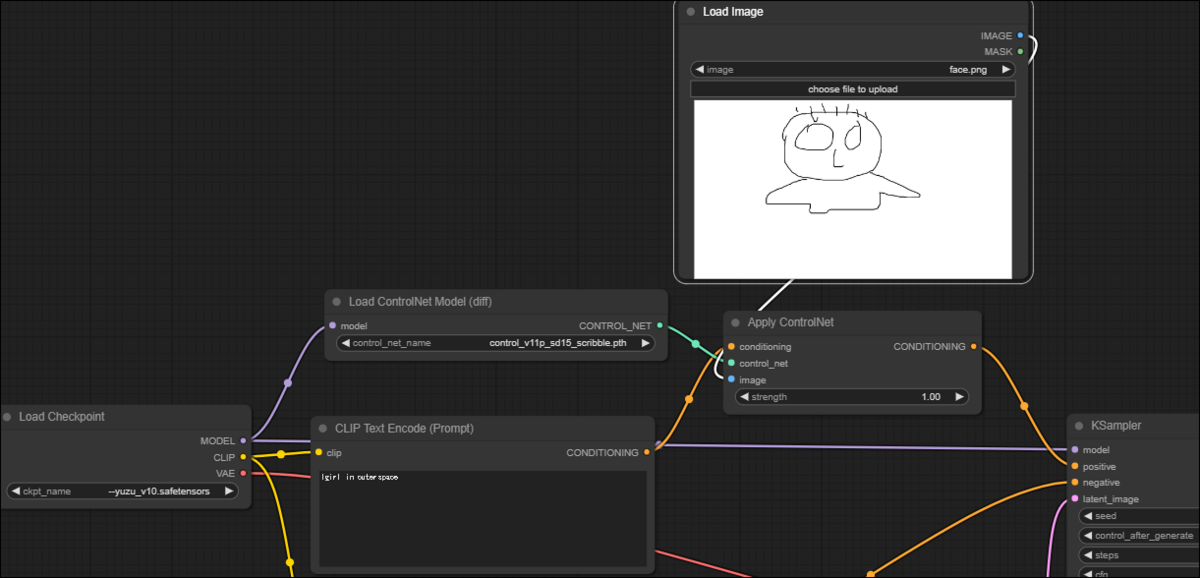Click the control_net input port on Apply ControlNet
This screenshot has height=578, width=1200.
tap(731, 364)
